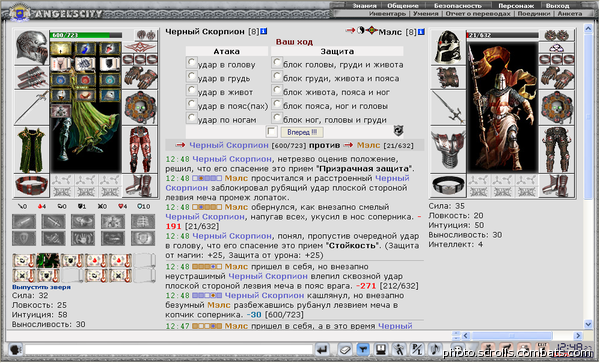Click the send message arrow icon
The image size is (600, 363).
(x=322, y=349)
